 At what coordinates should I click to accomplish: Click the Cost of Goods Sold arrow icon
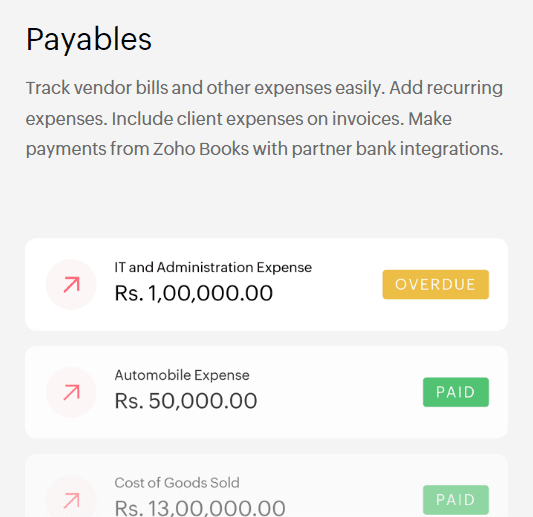71,500
